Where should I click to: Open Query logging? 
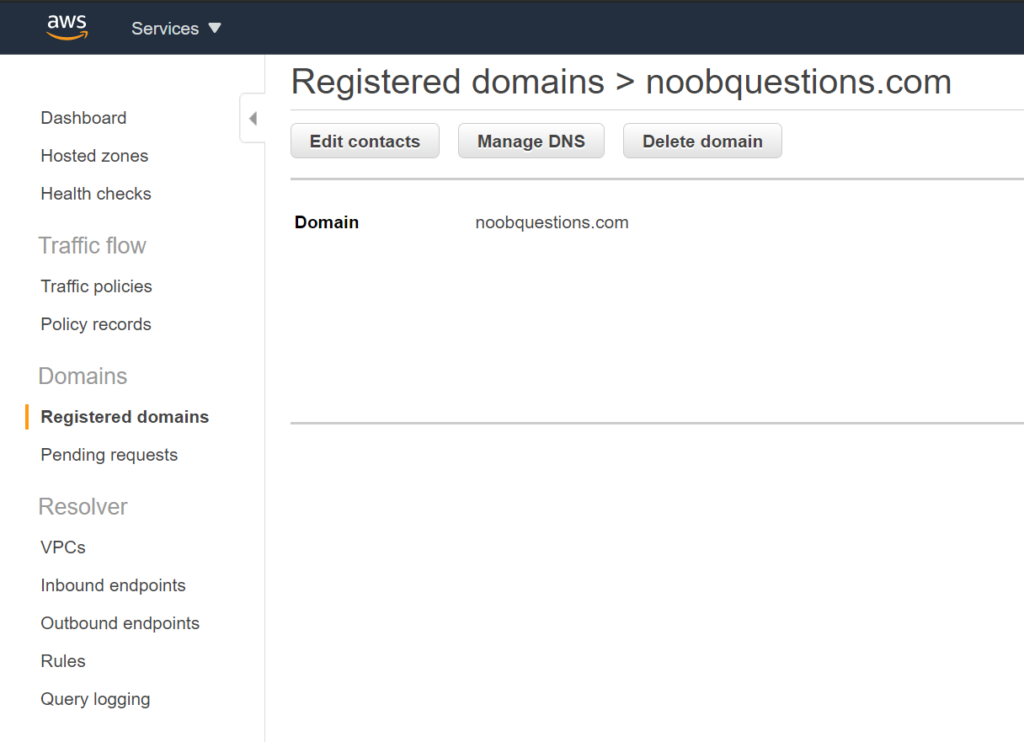click(95, 700)
